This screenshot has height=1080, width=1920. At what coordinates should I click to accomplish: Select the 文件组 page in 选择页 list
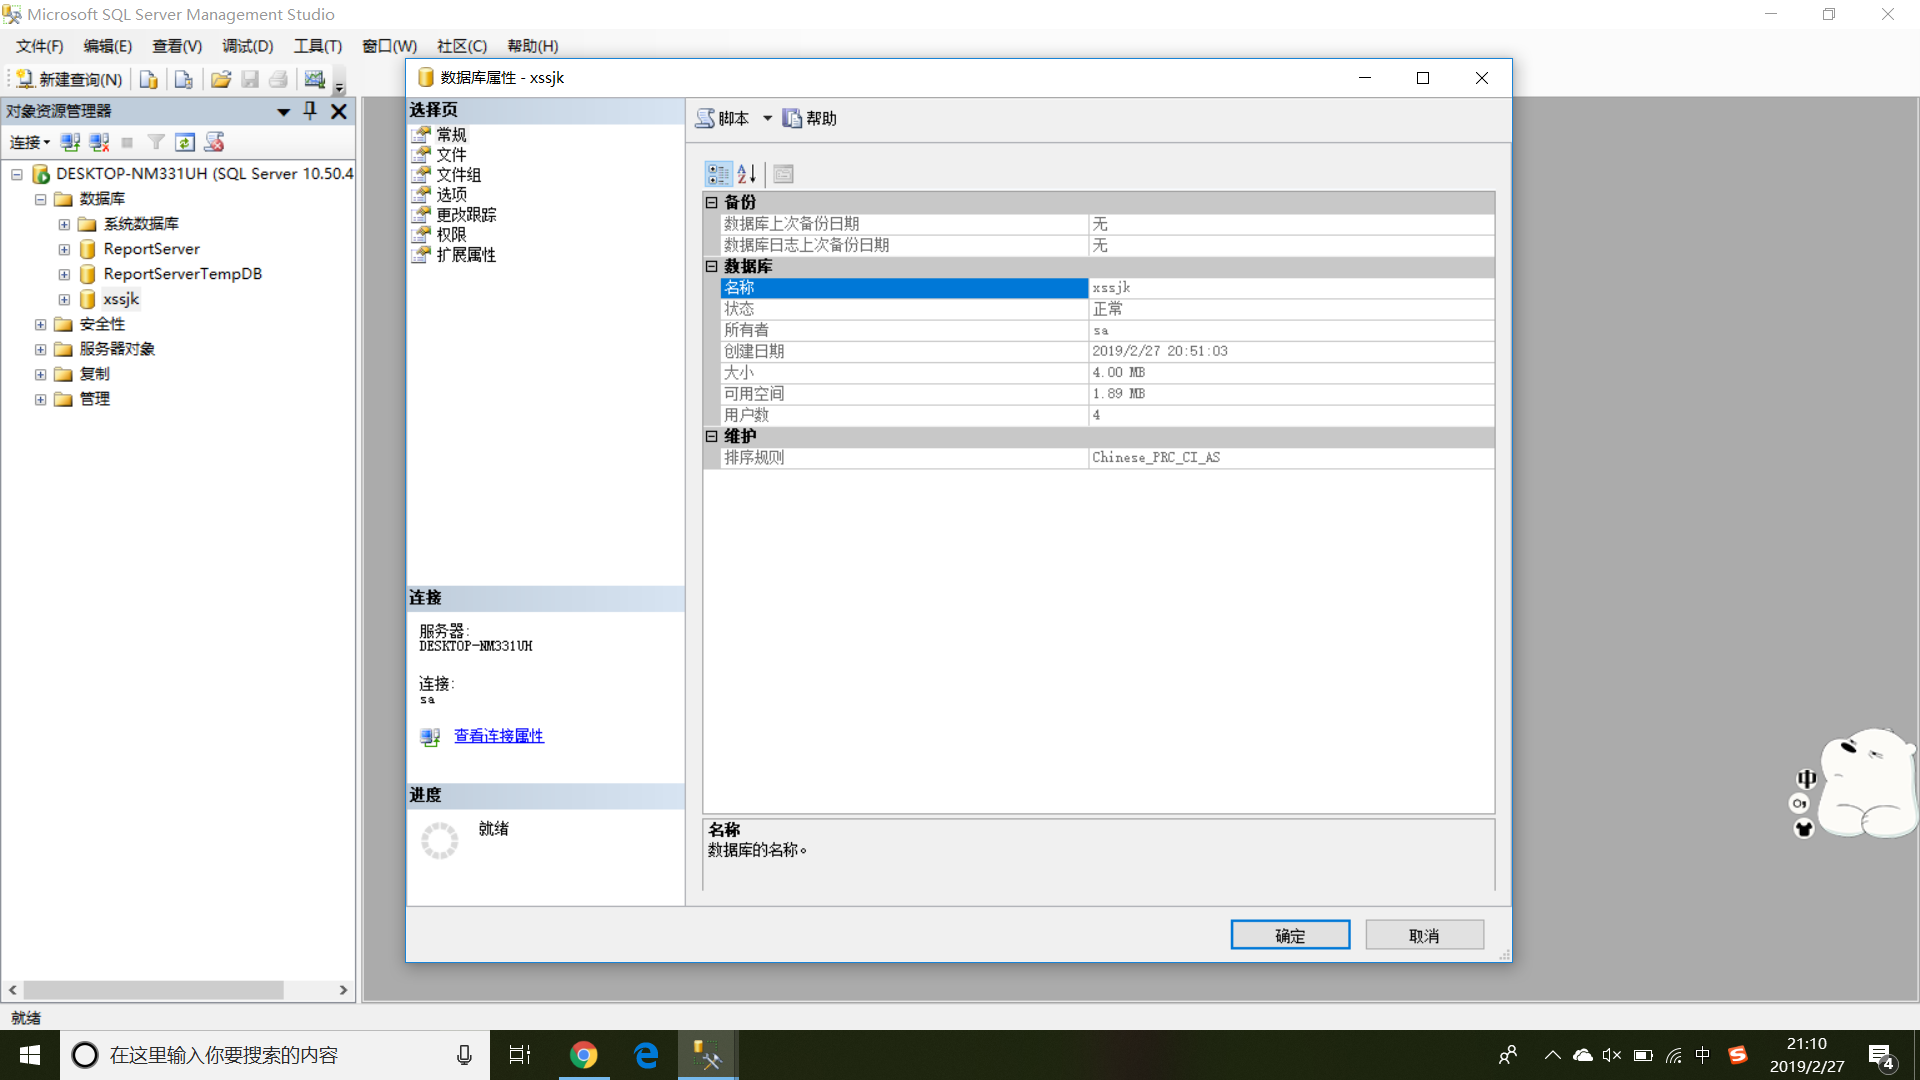point(458,174)
